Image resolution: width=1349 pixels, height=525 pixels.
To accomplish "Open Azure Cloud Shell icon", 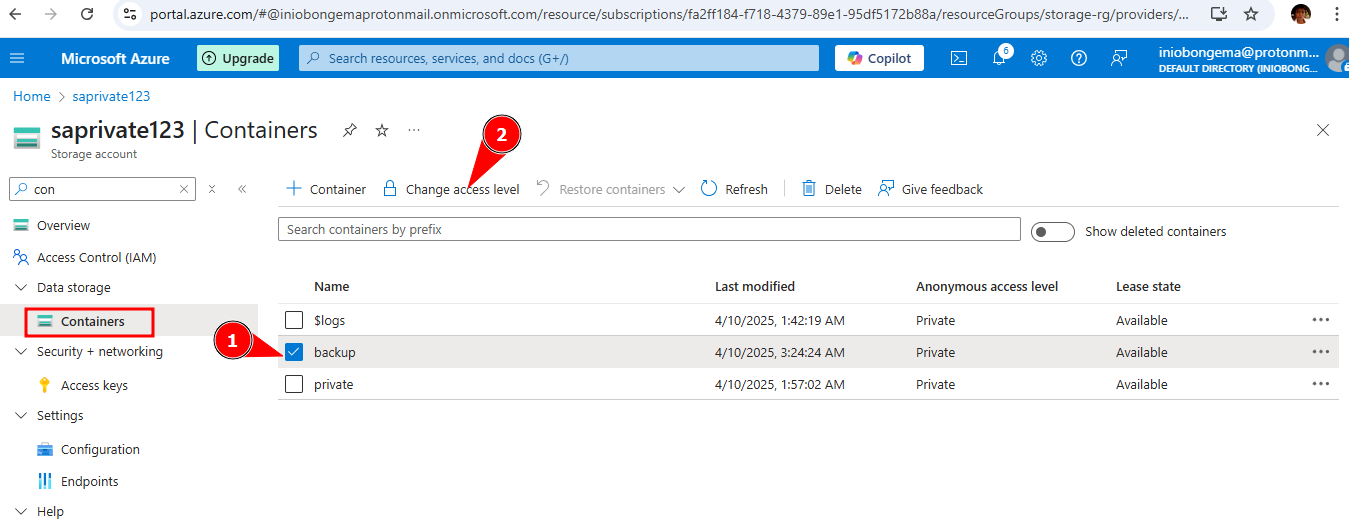I will (x=958, y=58).
